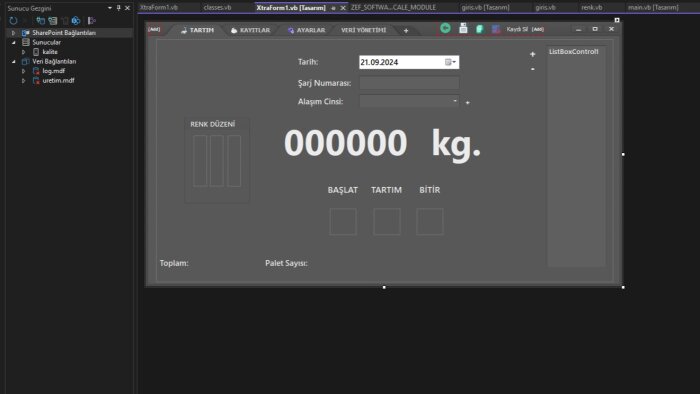Select VERİ YÖNETİMİ tab
The height and width of the screenshot is (394, 700).
click(363, 30)
